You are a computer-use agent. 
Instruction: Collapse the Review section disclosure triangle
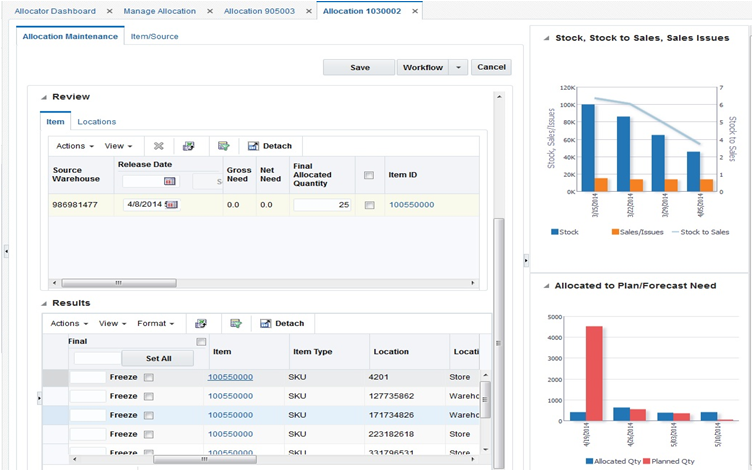[x=44, y=97]
